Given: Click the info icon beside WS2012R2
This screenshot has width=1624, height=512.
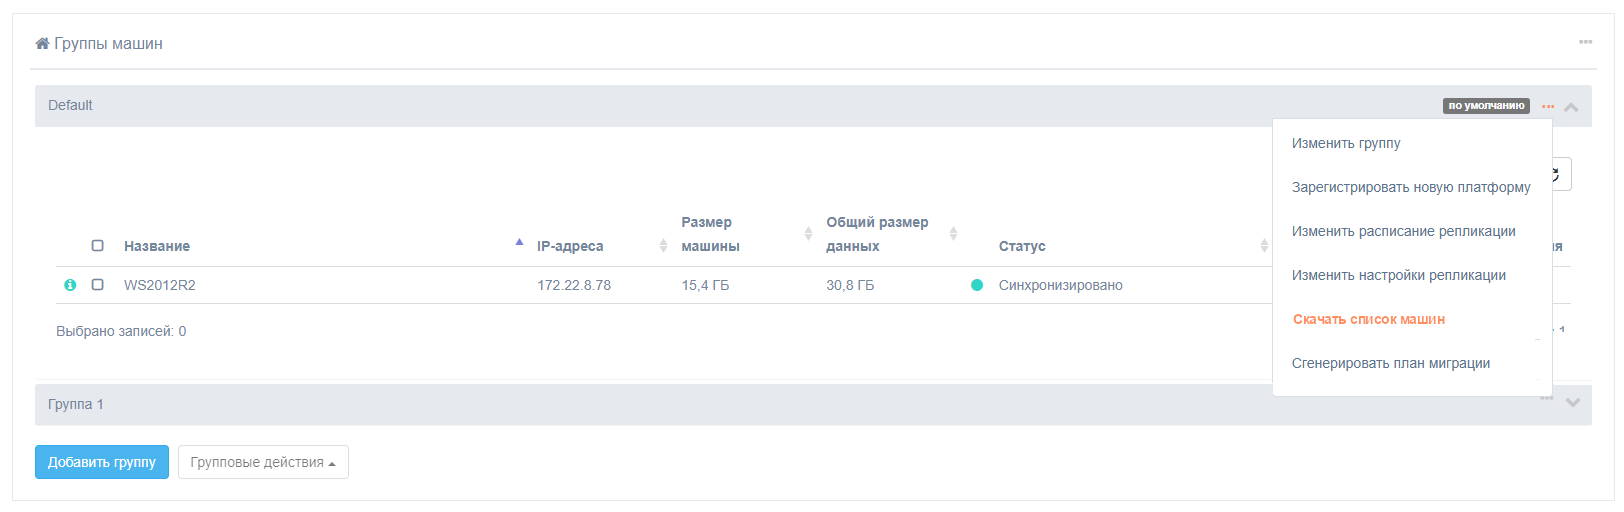Looking at the screenshot, I should (70, 285).
